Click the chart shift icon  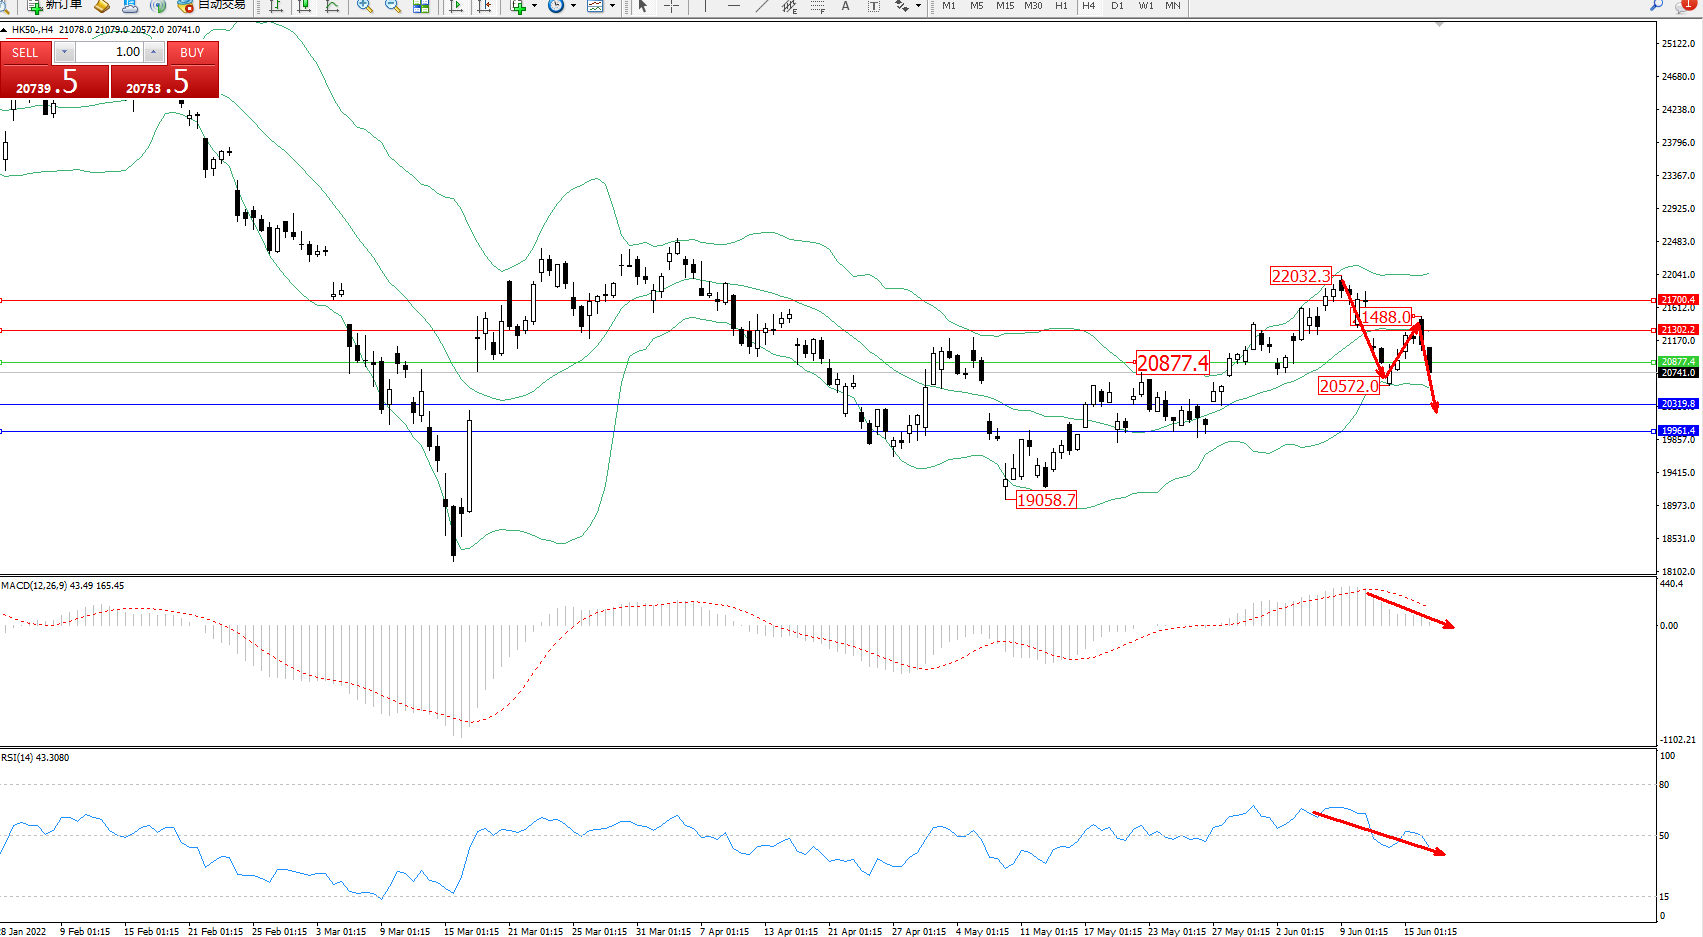tap(485, 6)
